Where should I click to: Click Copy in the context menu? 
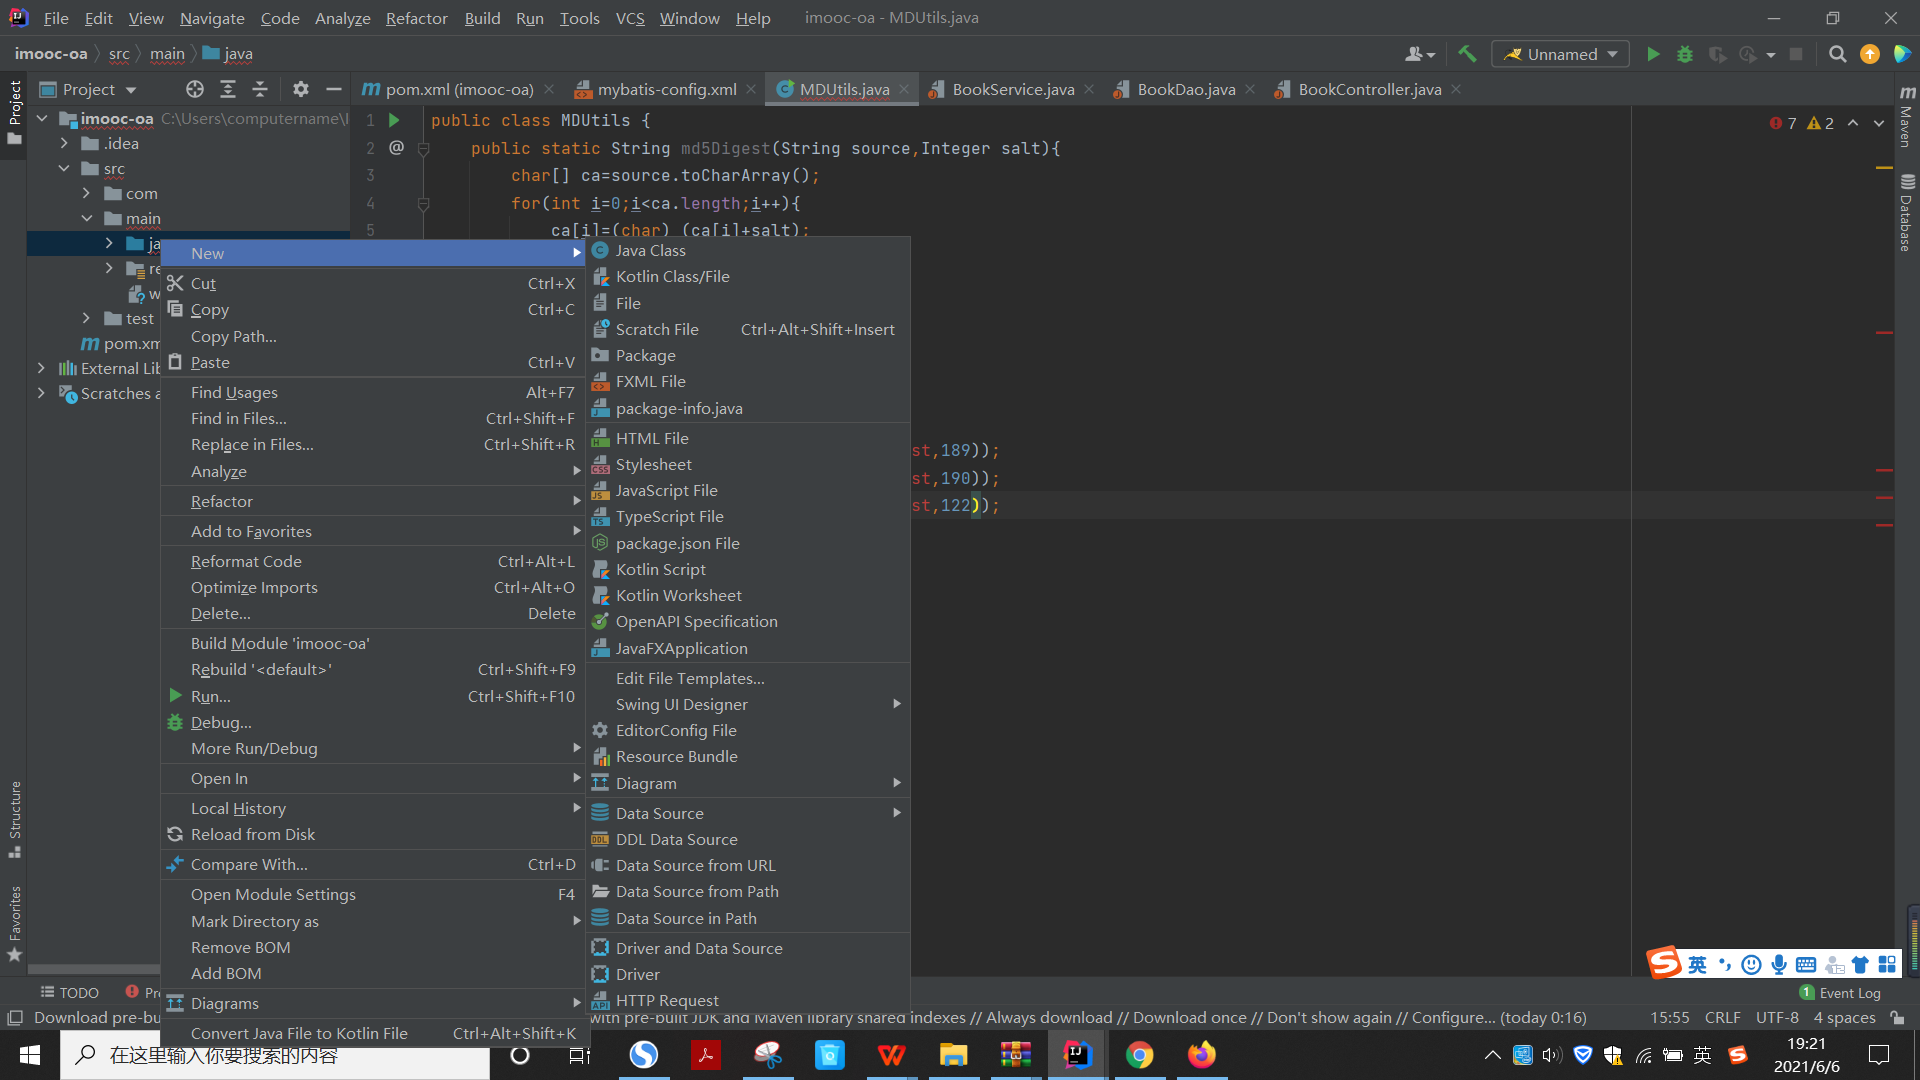[x=372, y=309]
